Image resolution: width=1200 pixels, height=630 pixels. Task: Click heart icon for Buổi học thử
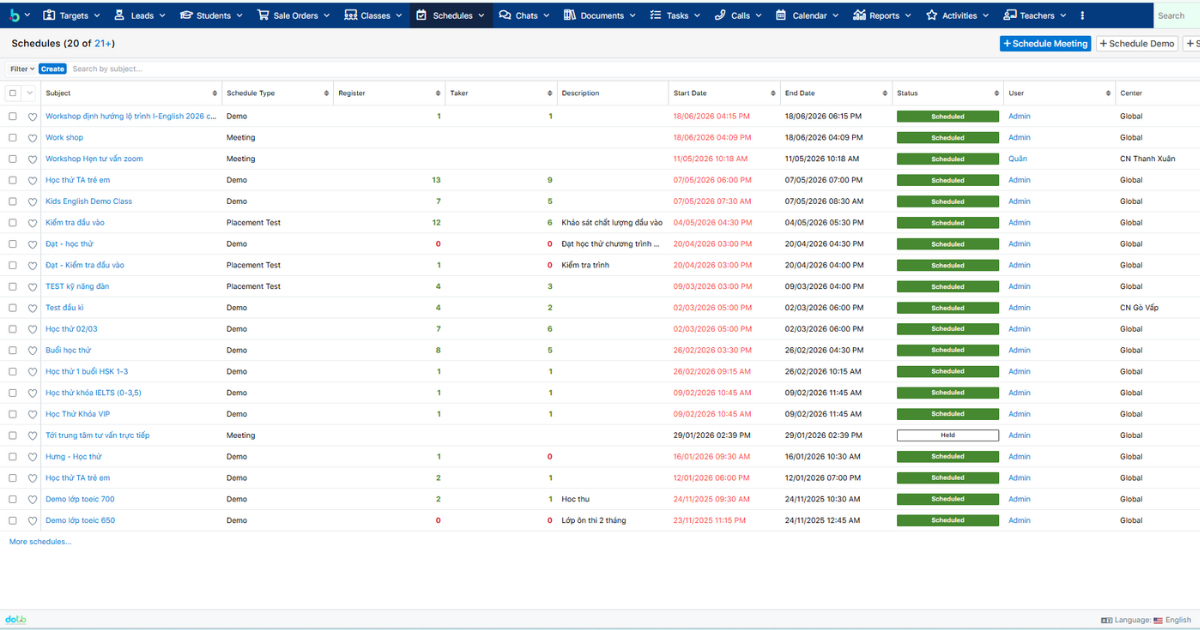32,351
